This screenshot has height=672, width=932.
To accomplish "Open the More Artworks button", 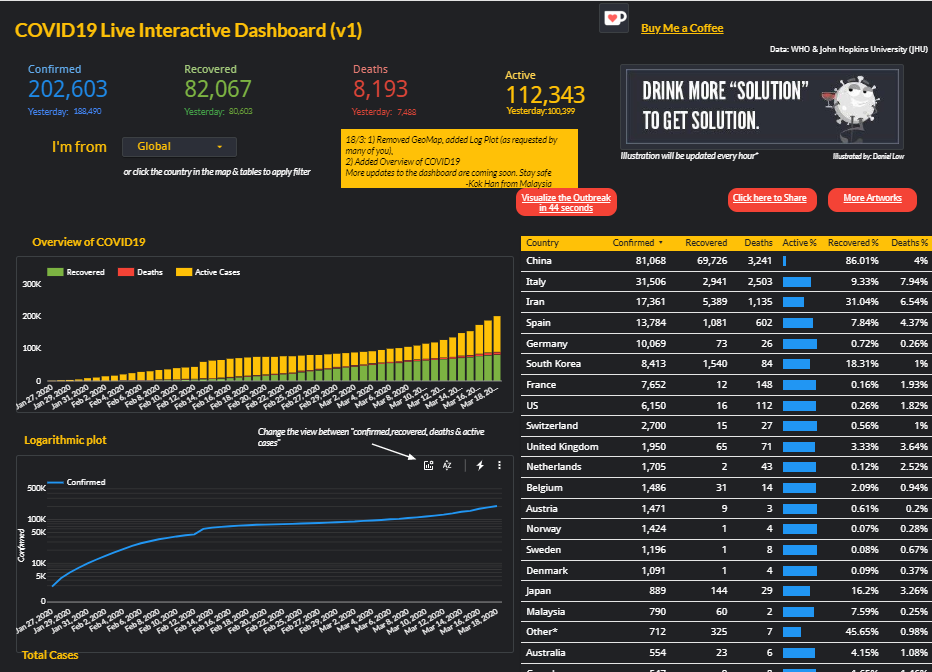I will click(x=872, y=198).
